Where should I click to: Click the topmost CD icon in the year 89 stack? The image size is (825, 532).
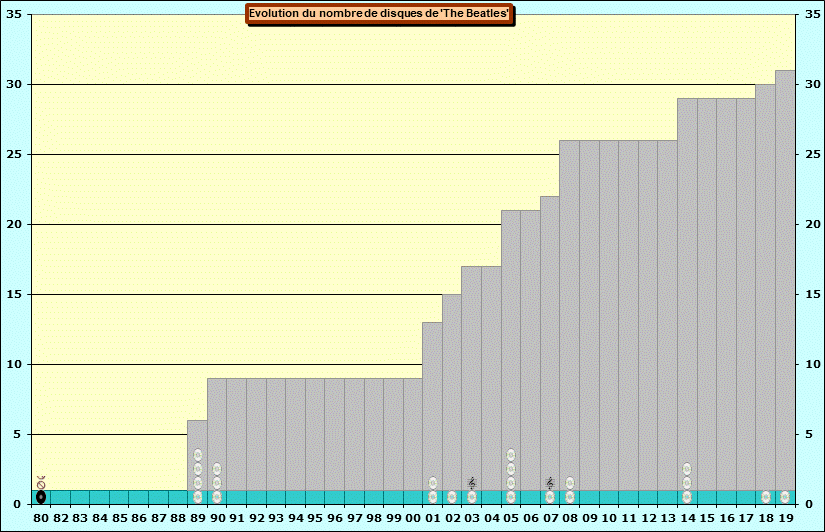(198, 455)
